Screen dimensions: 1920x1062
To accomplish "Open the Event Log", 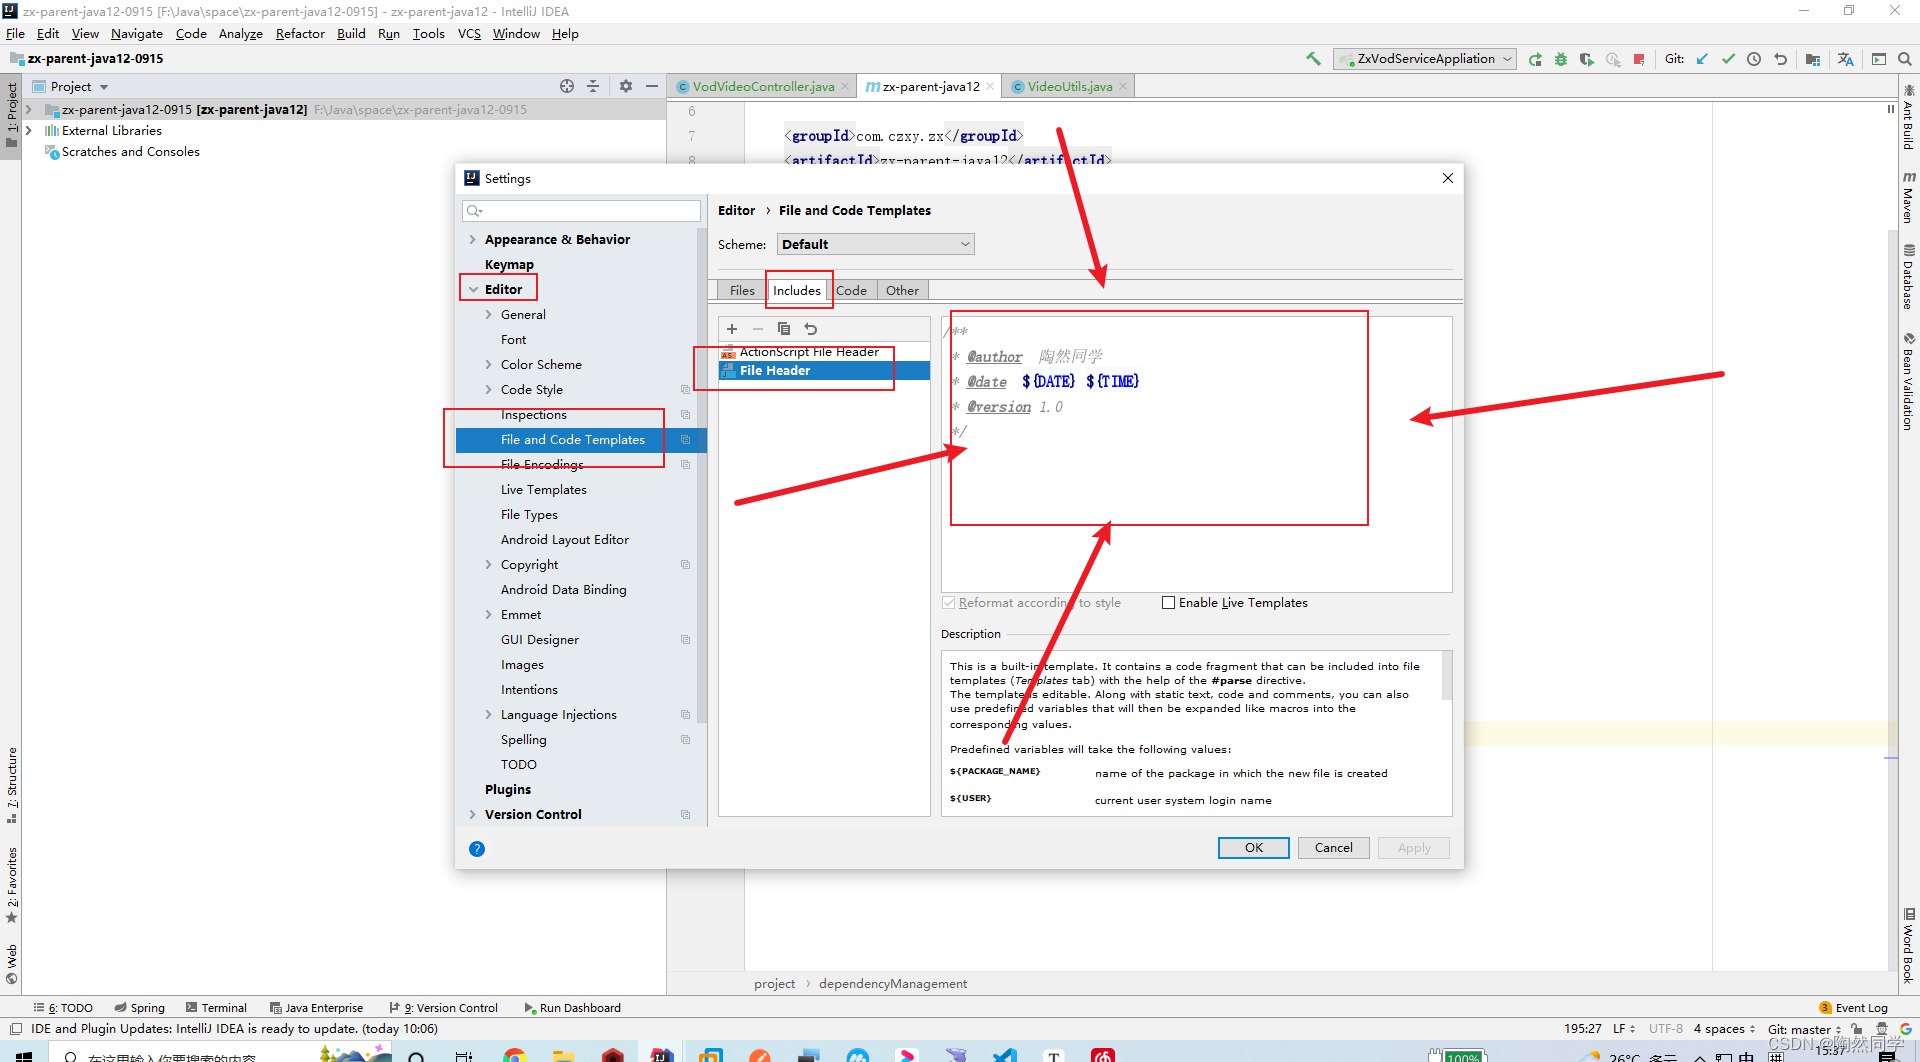I will coord(1854,1008).
